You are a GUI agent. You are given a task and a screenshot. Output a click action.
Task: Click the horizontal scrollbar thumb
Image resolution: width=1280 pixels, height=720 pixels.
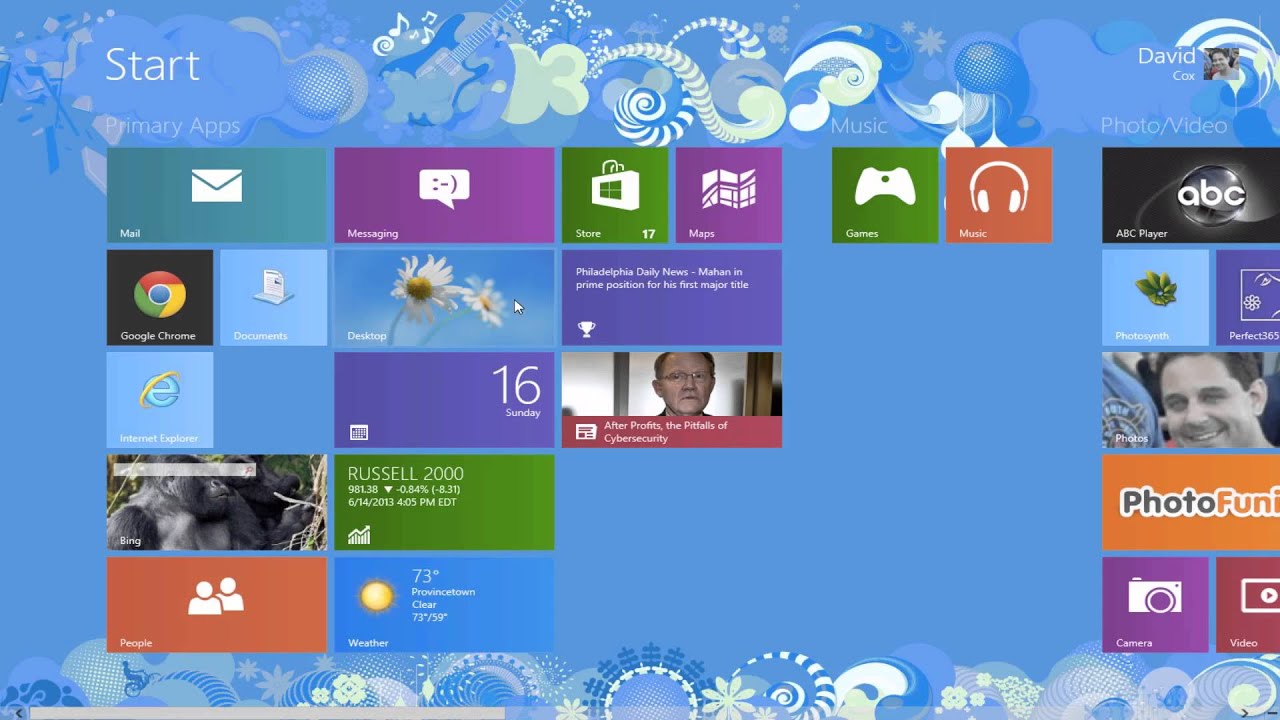[x=267, y=713]
